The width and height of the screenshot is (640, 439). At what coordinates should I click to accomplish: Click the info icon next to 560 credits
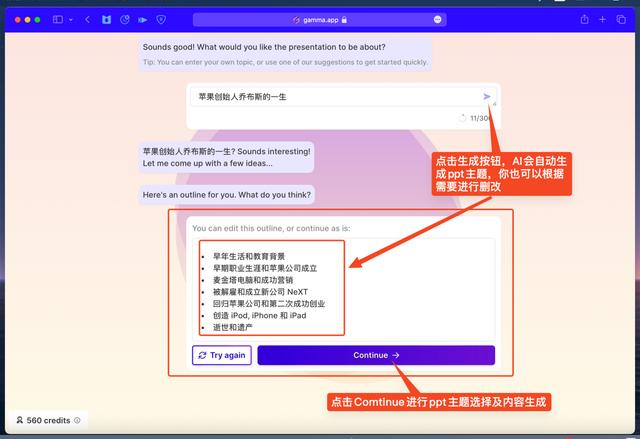point(77,420)
